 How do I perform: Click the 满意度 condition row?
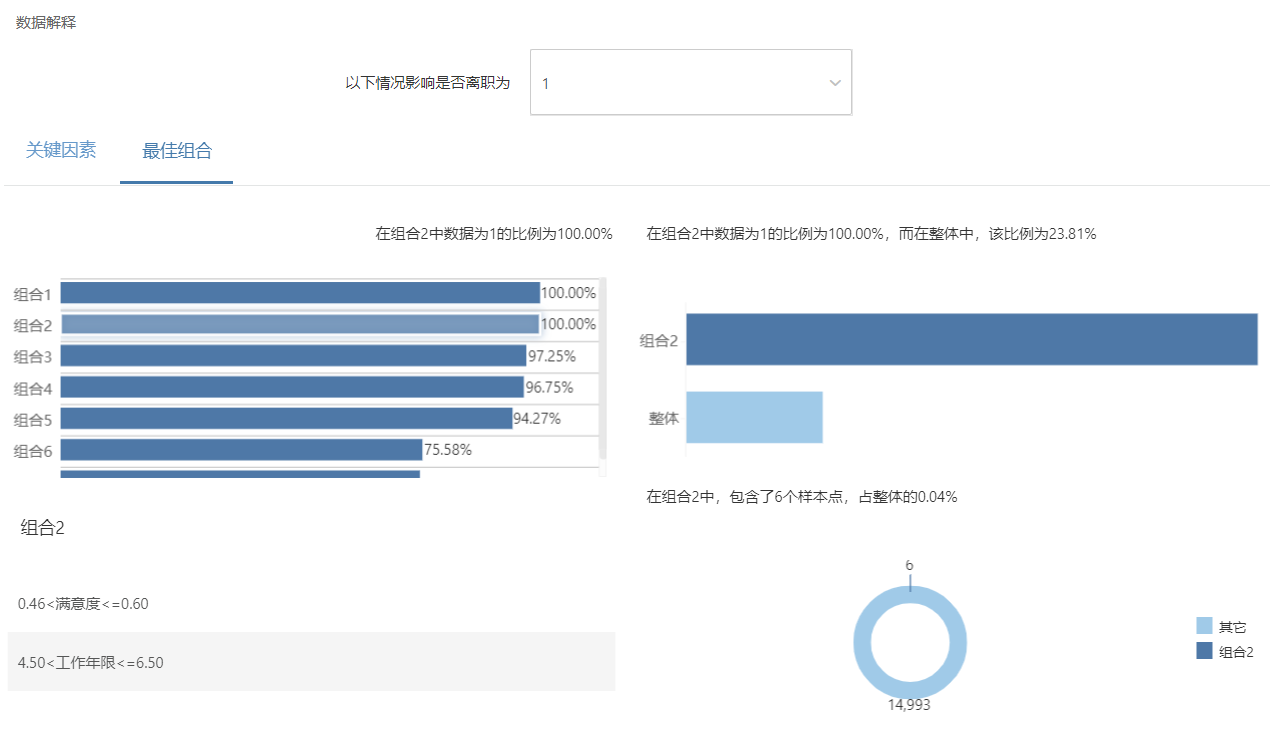point(311,604)
